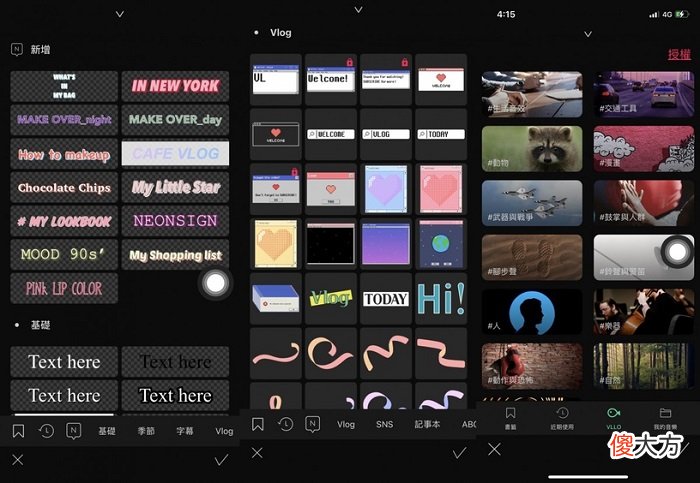The height and width of the screenshot is (483, 700).
Task: Switch to SNS sticker tab
Action: [384, 424]
